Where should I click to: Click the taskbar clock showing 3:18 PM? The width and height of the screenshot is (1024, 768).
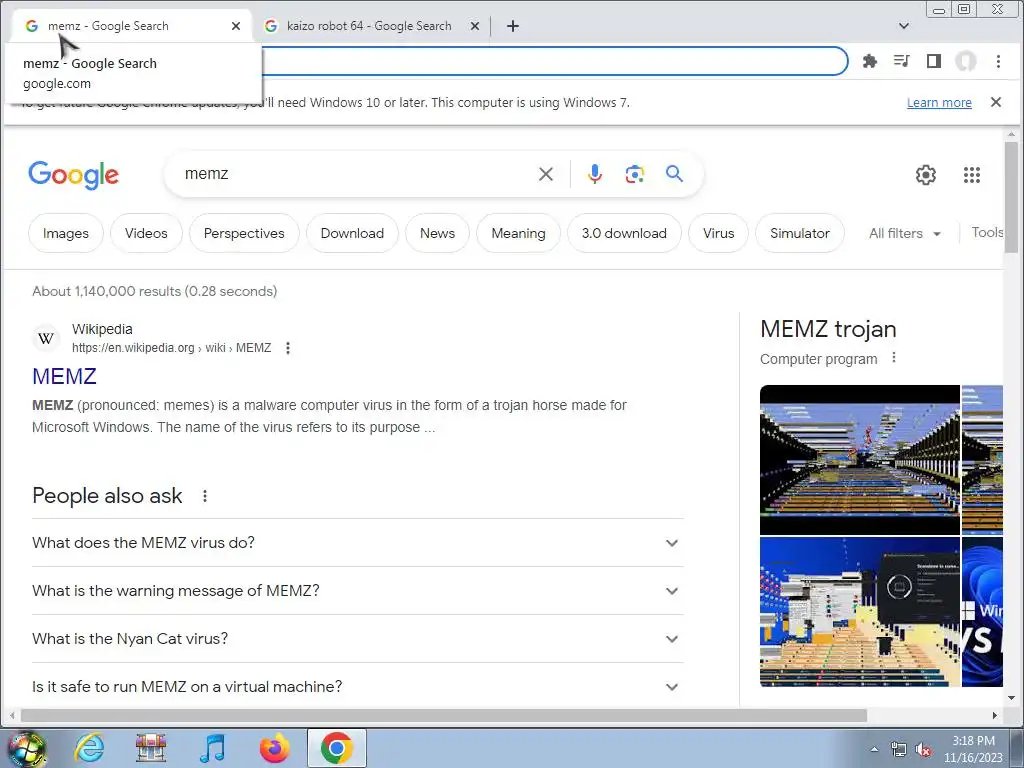[973, 749]
